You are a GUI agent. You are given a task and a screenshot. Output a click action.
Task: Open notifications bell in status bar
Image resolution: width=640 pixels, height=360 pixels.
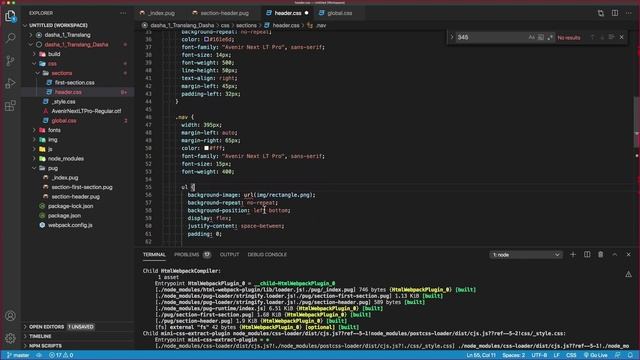631,355
